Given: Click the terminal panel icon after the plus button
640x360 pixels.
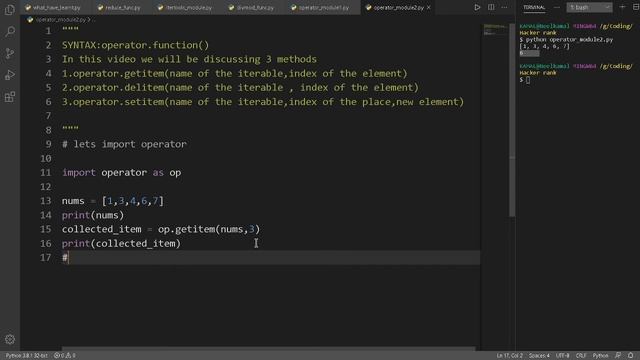Looking at the screenshot, I should point(636,7).
